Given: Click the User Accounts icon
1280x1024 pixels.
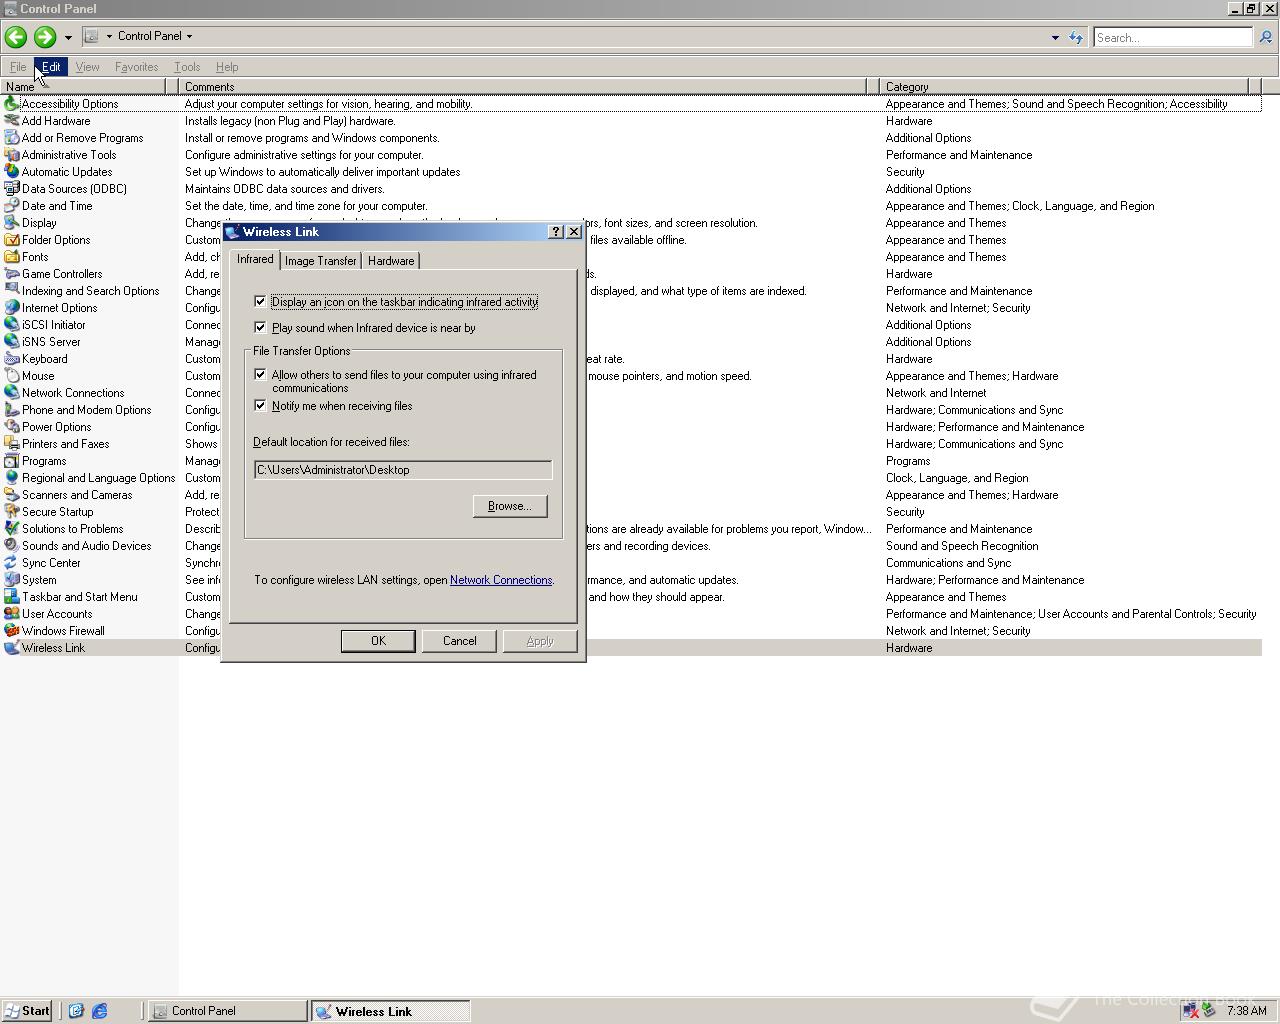Looking at the screenshot, I should click(12, 614).
